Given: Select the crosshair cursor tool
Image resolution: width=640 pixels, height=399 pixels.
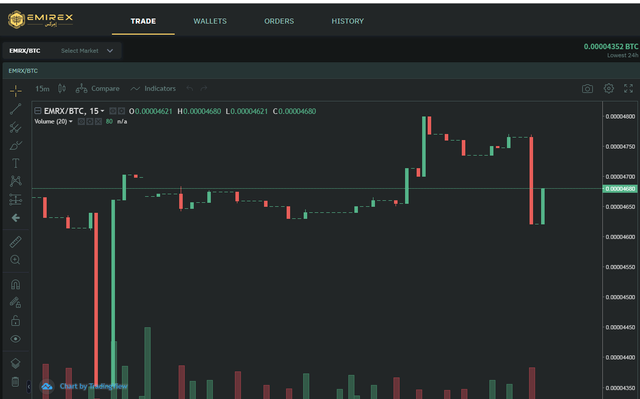Looking at the screenshot, I should (x=16, y=91).
